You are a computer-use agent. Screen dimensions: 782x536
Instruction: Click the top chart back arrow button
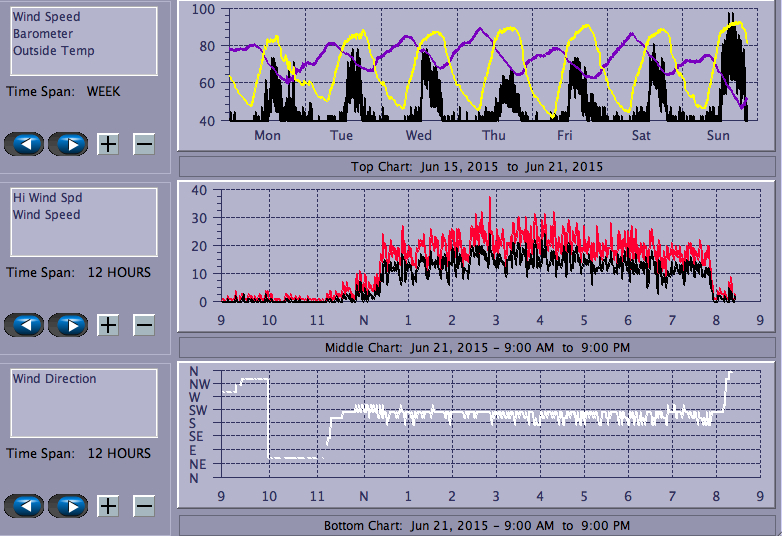point(26,144)
